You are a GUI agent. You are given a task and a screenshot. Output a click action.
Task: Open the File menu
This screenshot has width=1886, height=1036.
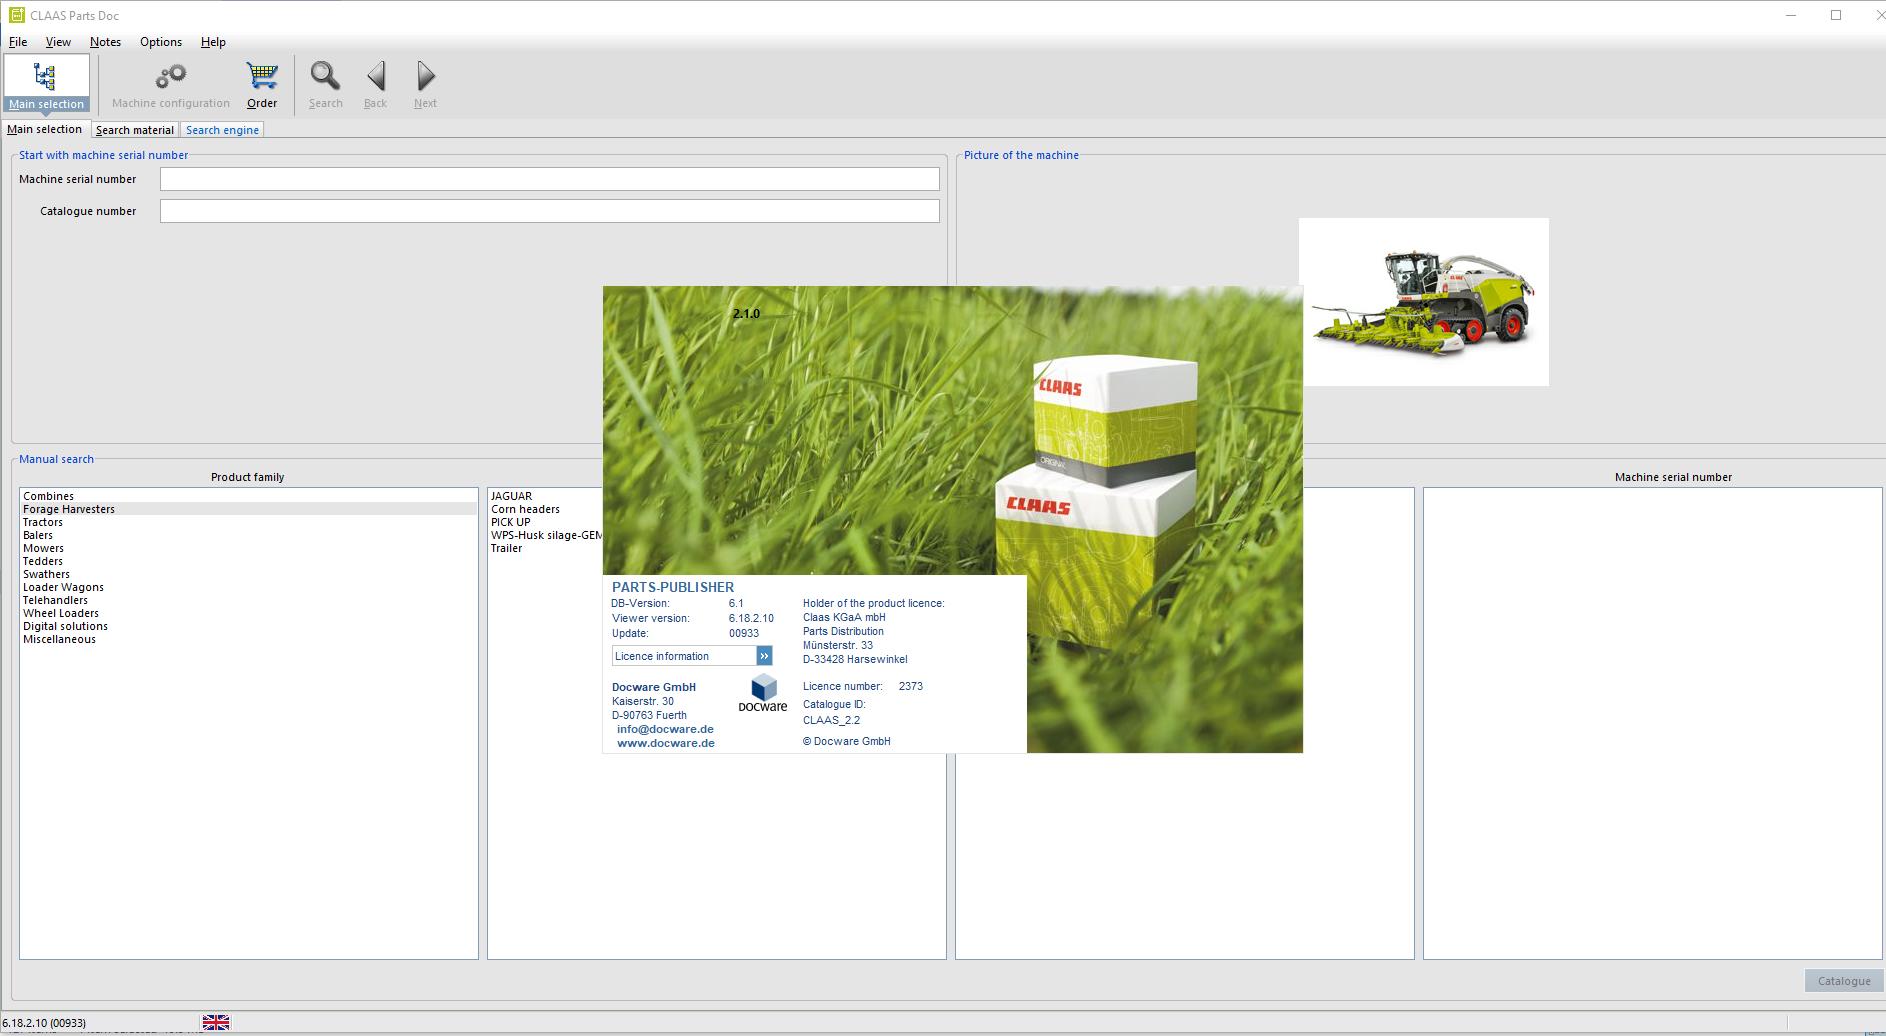pyautogui.click(x=18, y=42)
